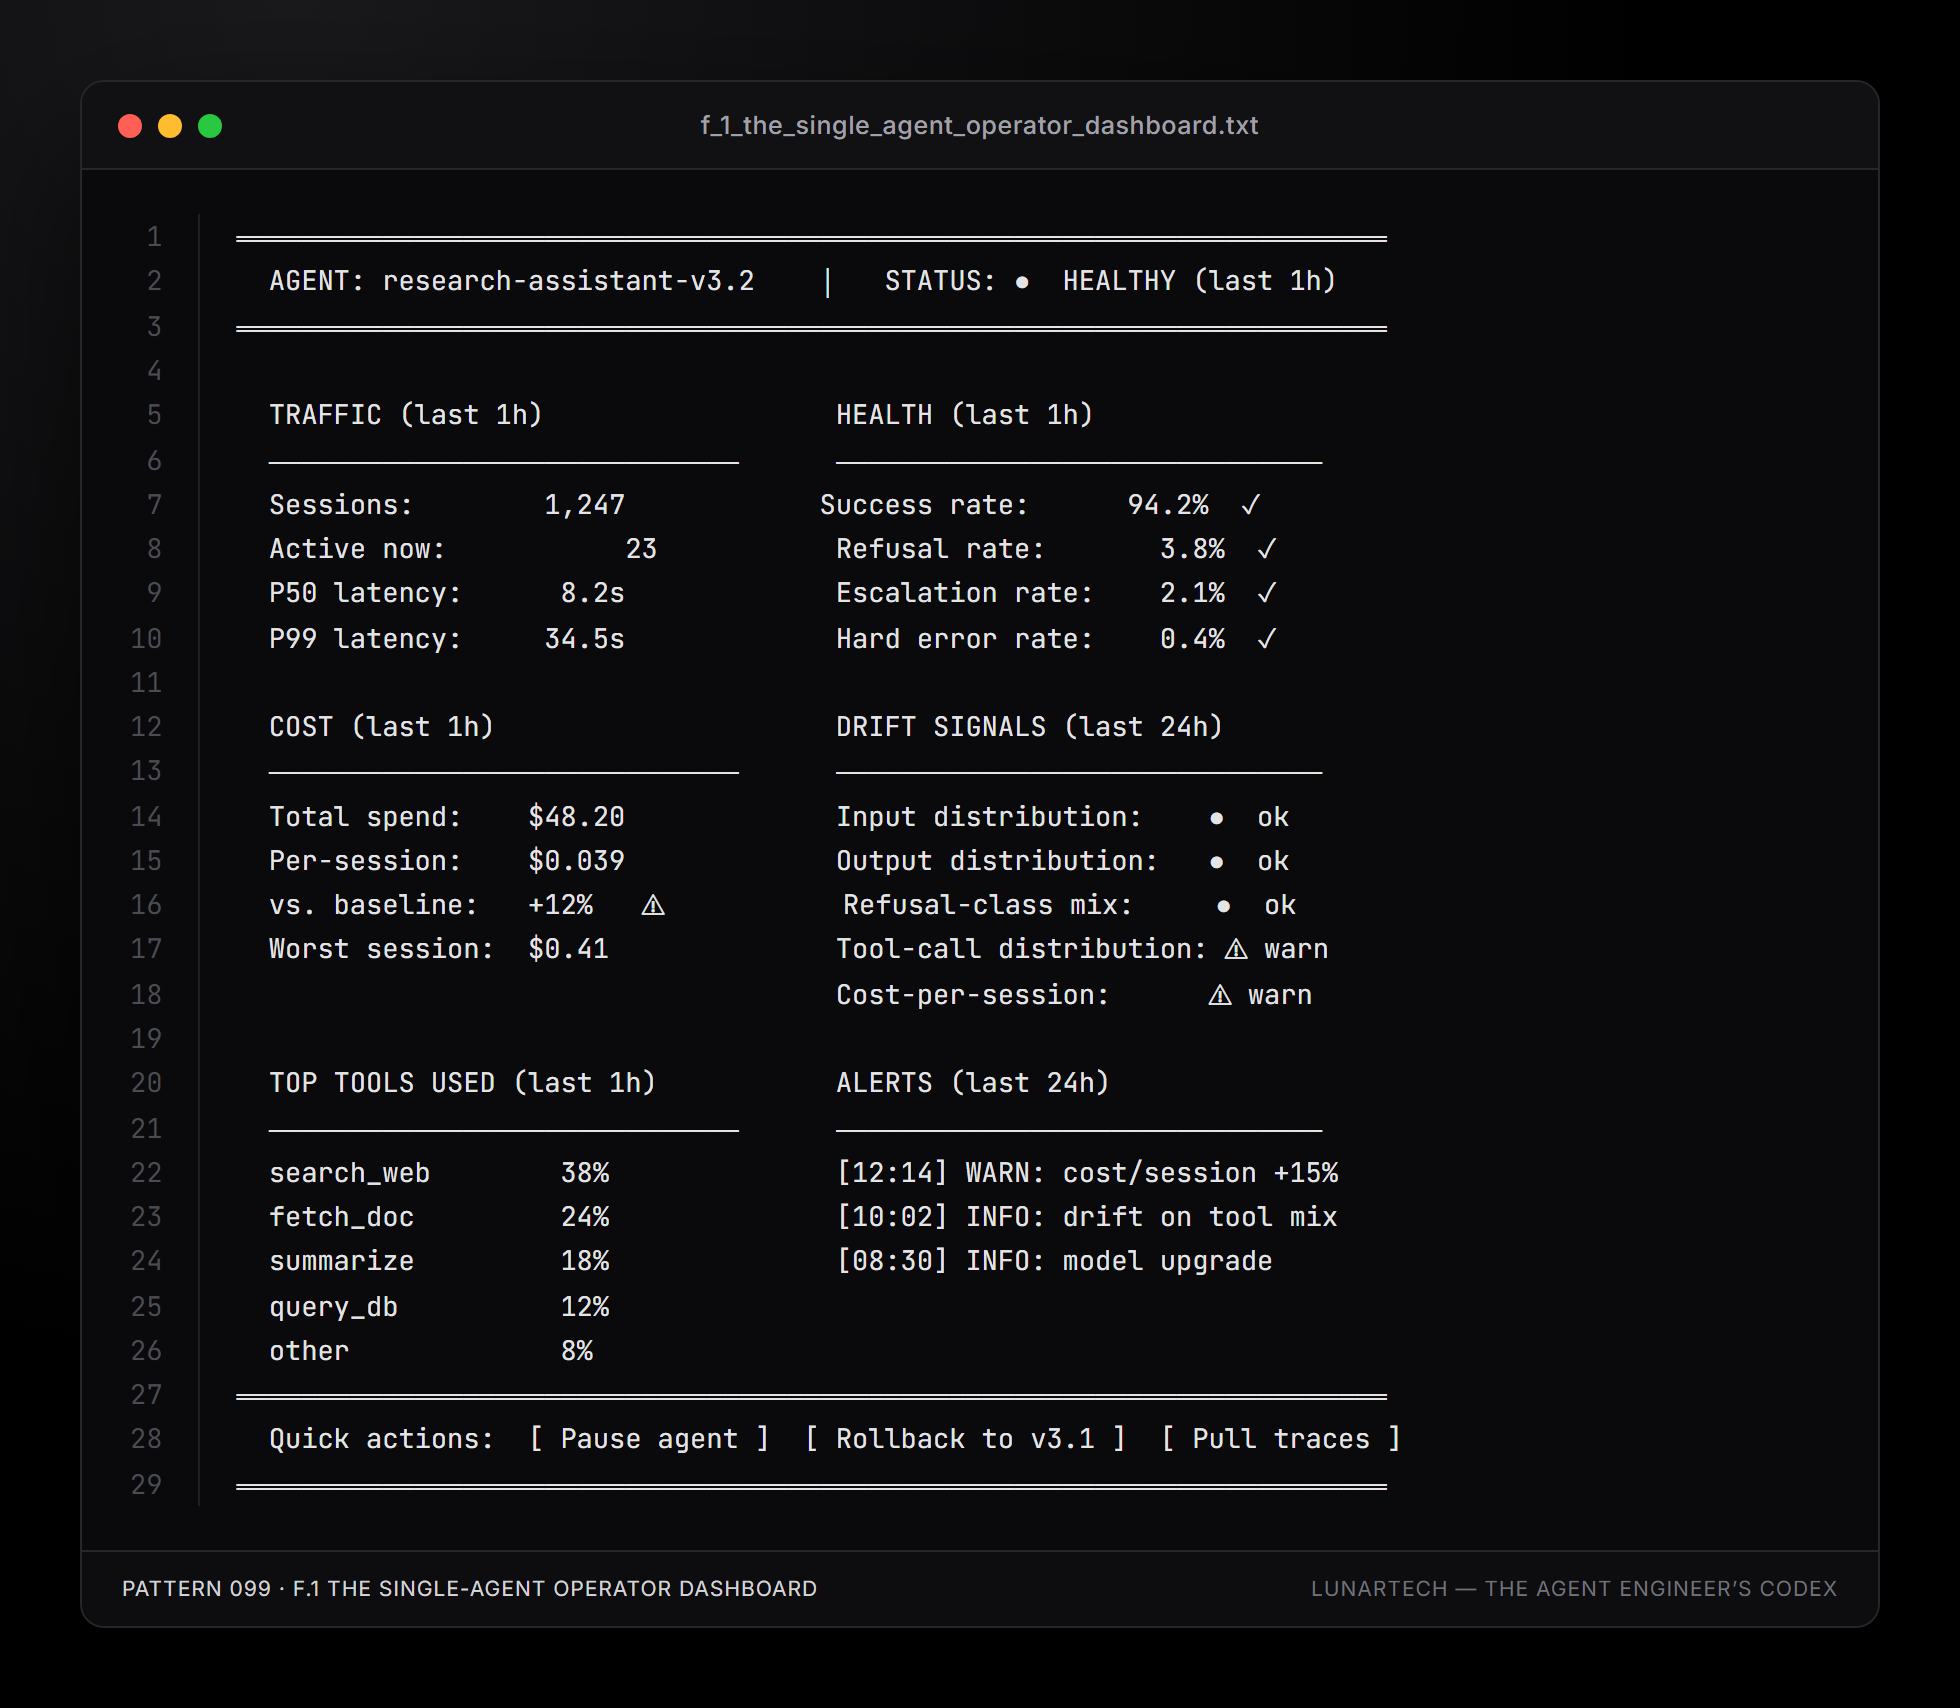Image resolution: width=1960 pixels, height=1708 pixels.
Task: Click the warning triangle for Cost-per-session
Action: click(x=1220, y=995)
